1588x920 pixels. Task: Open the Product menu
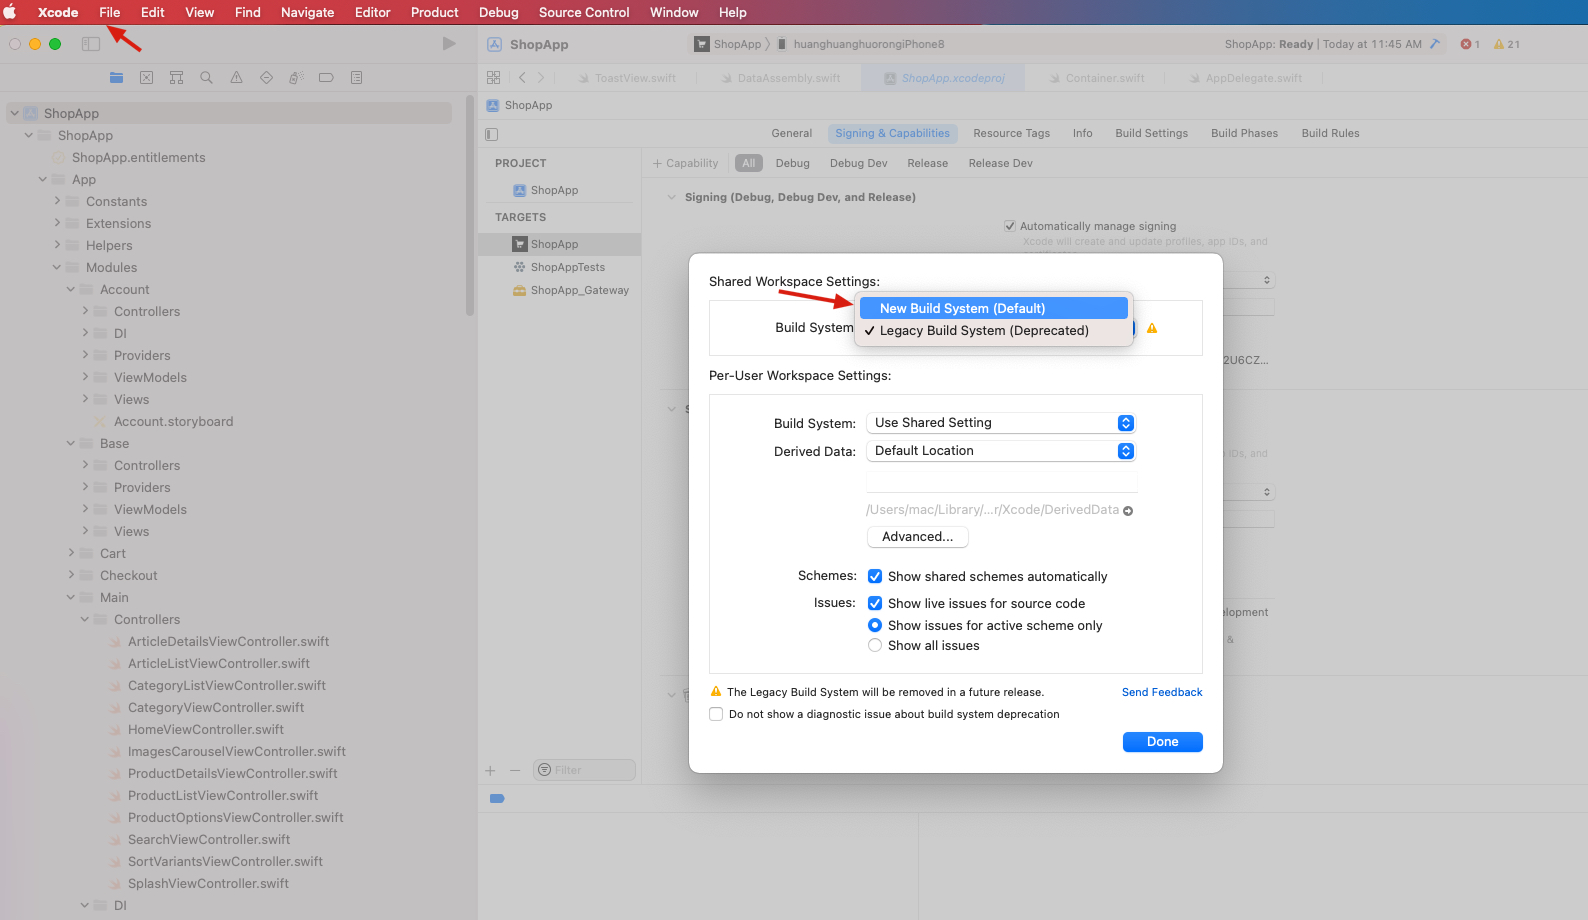[x=434, y=12]
